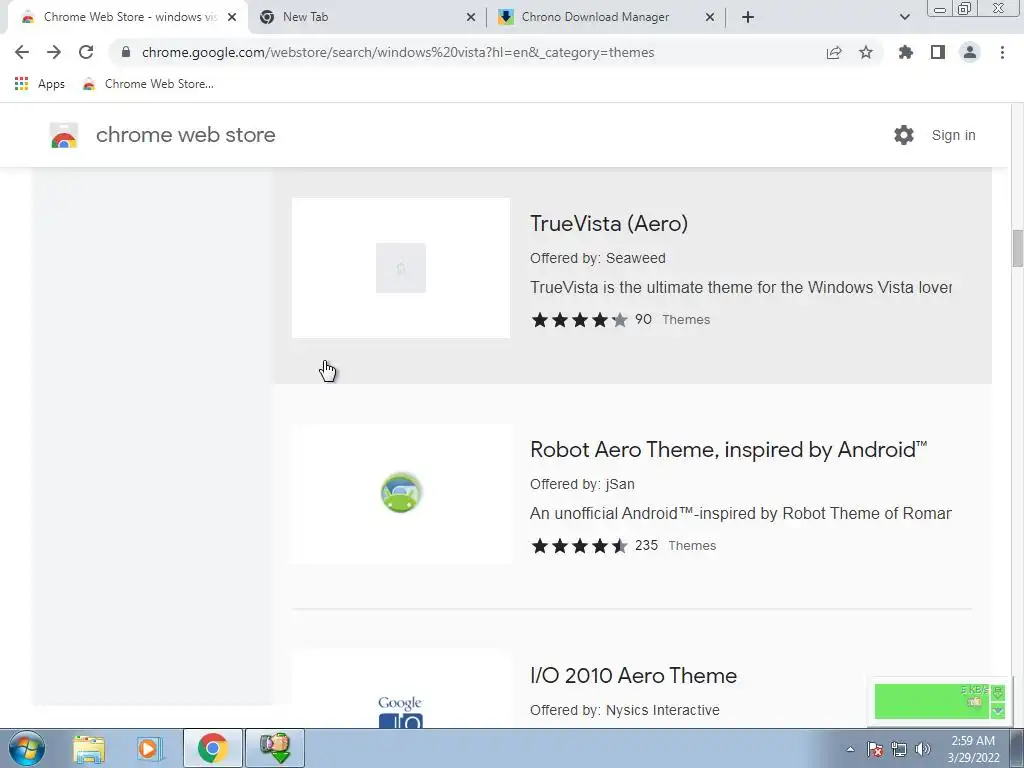
Task: Open the Windows Start menu
Action: [x=27, y=748]
